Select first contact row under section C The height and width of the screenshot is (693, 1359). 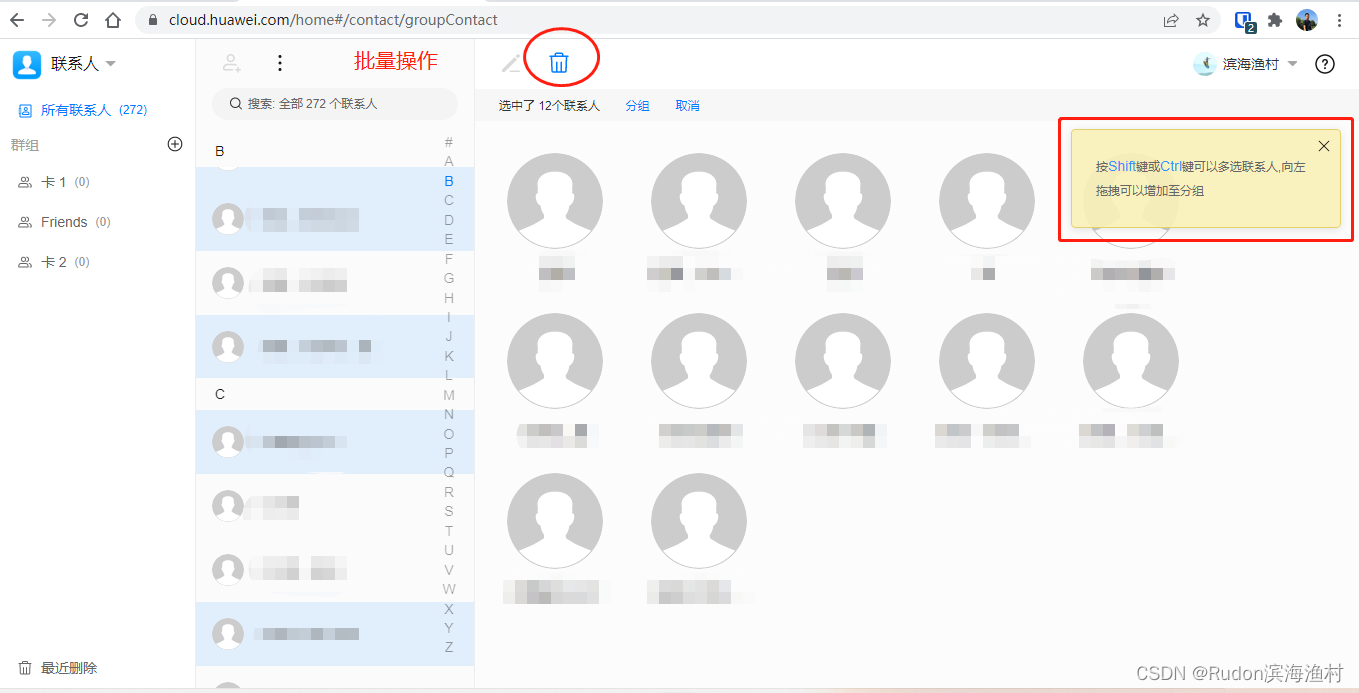334,441
